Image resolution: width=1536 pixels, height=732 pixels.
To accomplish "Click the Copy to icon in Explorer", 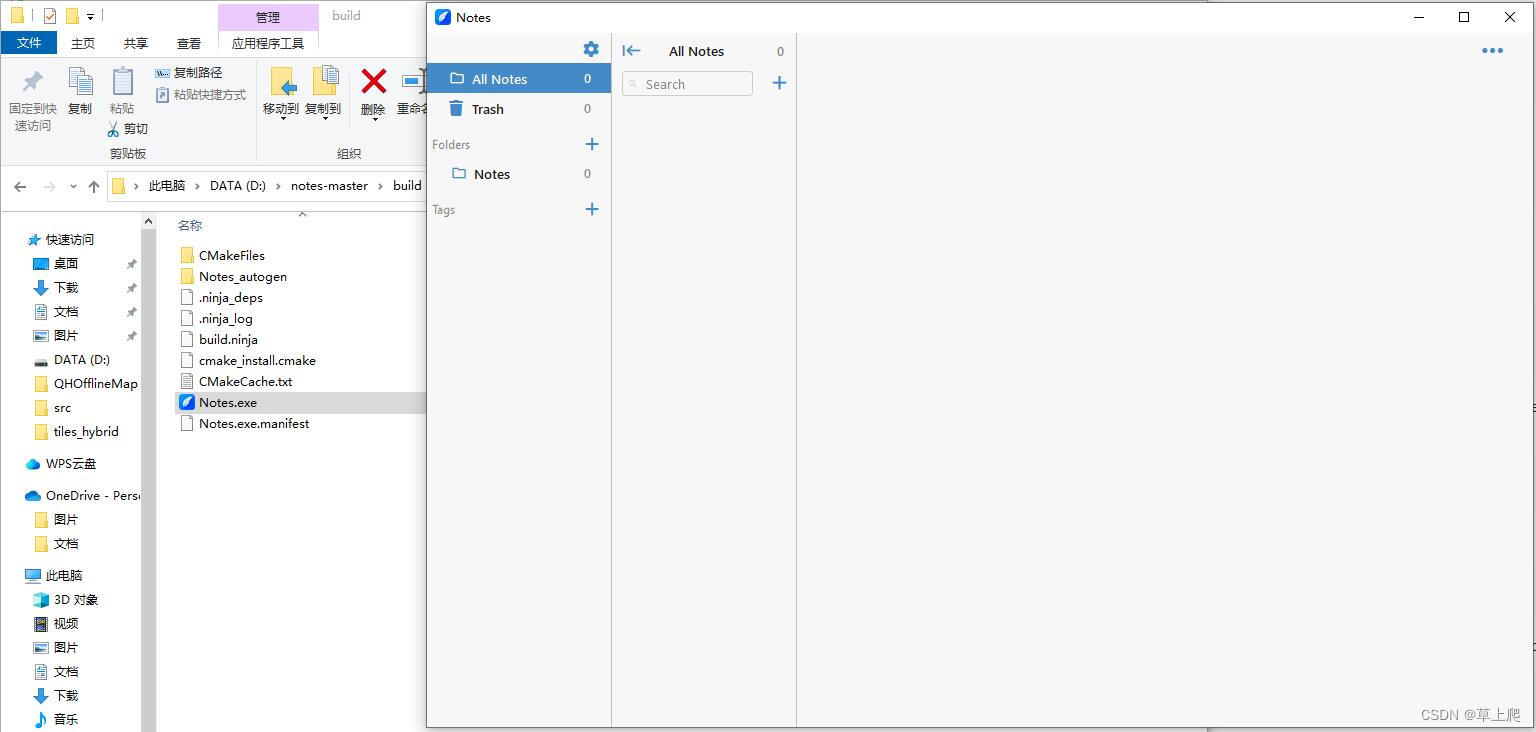I will tap(324, 82).
